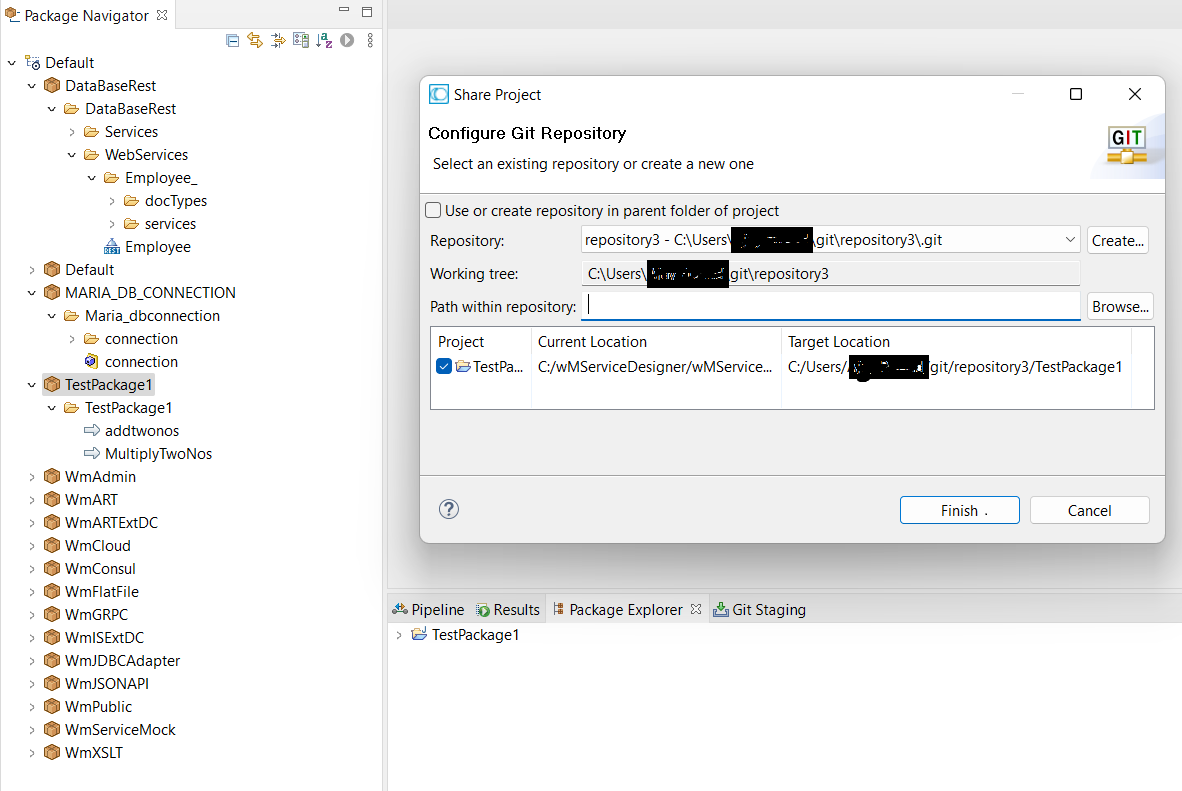Uncheck the TestPackage1 project in the table
1182x791 pixels.
[x=444, y=366]
